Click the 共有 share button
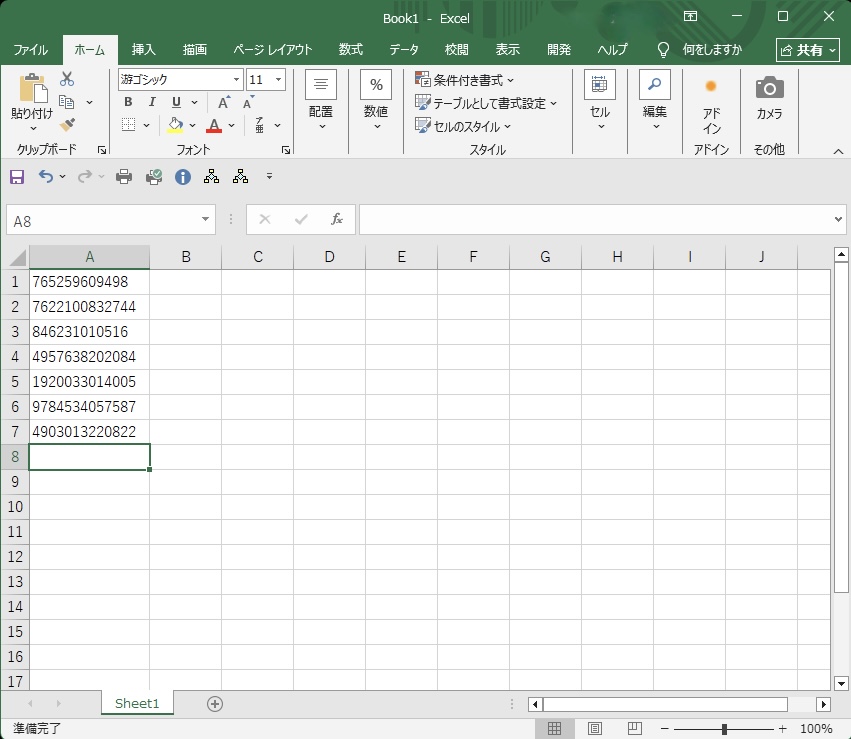This screenshot has height=739, width=851. (x=807, y=49)
